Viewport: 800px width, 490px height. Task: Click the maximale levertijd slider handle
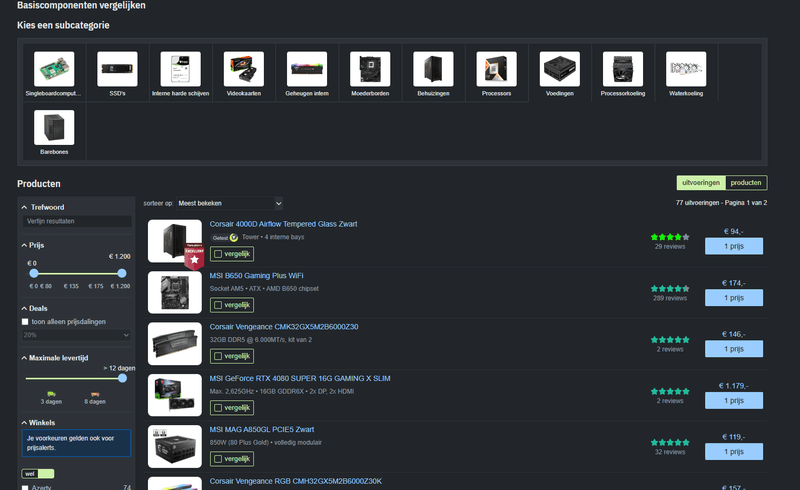[122, 378]
